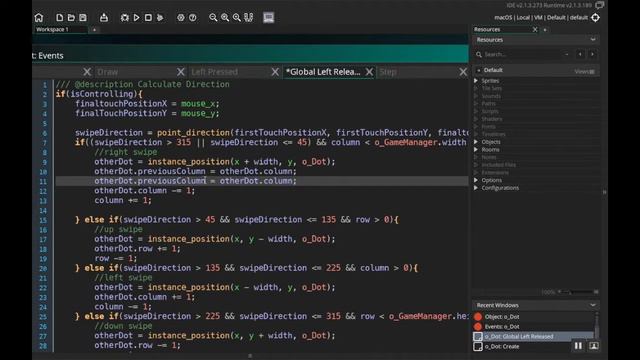The width and height of the screenshot is (640, 360).
Task: Click line number 15 in the gutter
Action: [x=43, y=220]
